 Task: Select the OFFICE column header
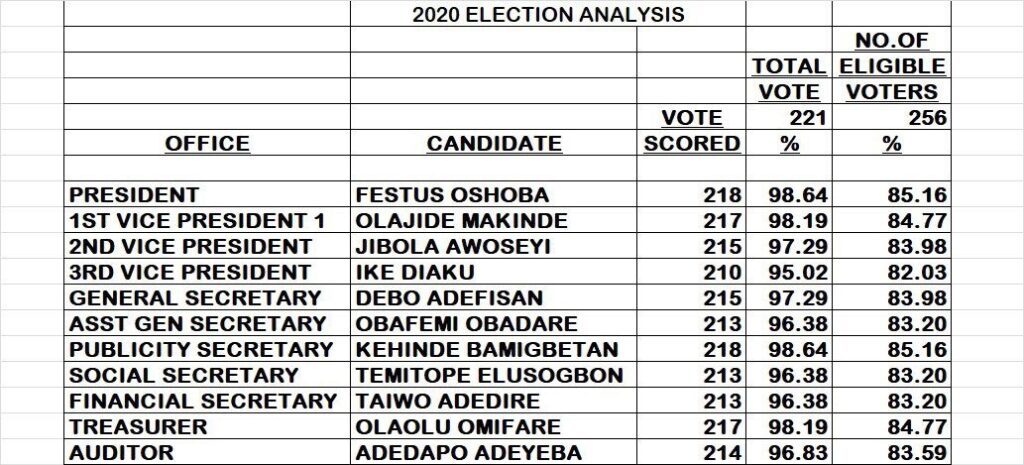(x=207, y=144)
